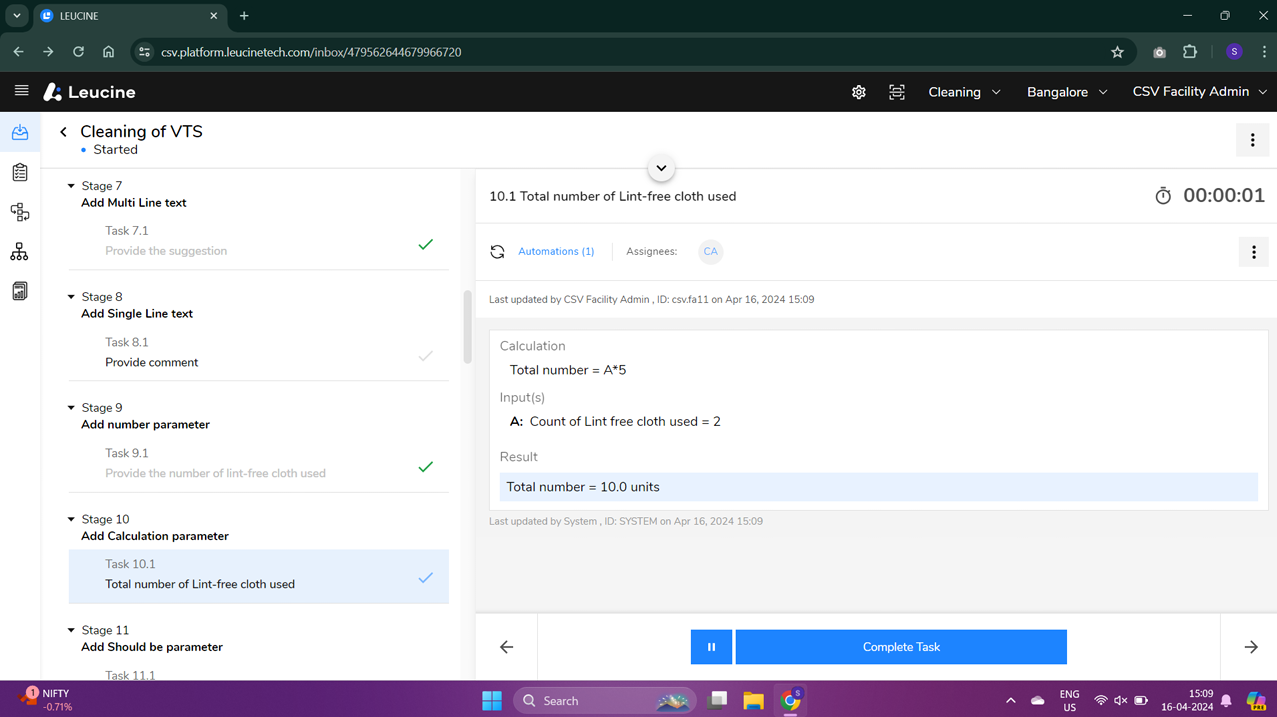
Task: Select Task 10.1 Total number of Lint-free cloth
Action: pos(258,576)
